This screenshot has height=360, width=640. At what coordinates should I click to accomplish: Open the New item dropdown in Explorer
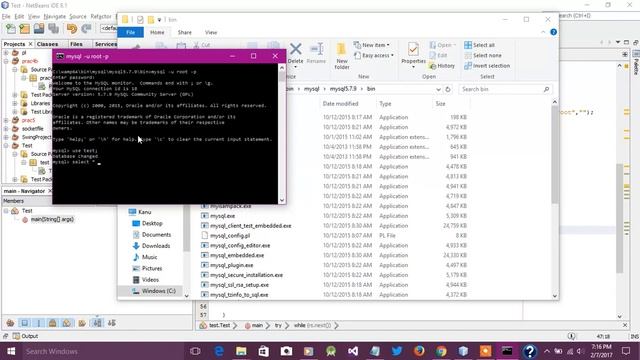pos(372,45)
